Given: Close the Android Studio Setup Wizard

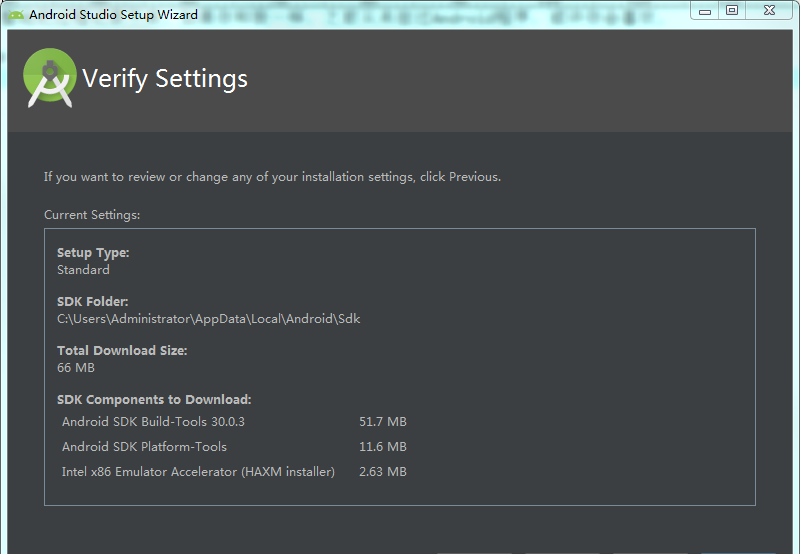Looking at the screenshot, I should (x=770, y=11).
